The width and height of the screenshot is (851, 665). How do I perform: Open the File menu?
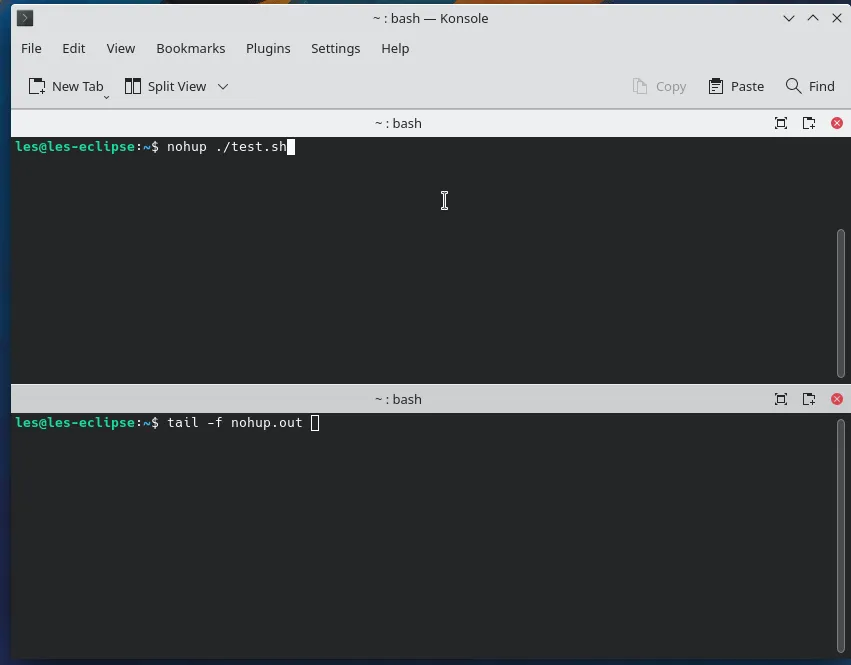[31, 48]
